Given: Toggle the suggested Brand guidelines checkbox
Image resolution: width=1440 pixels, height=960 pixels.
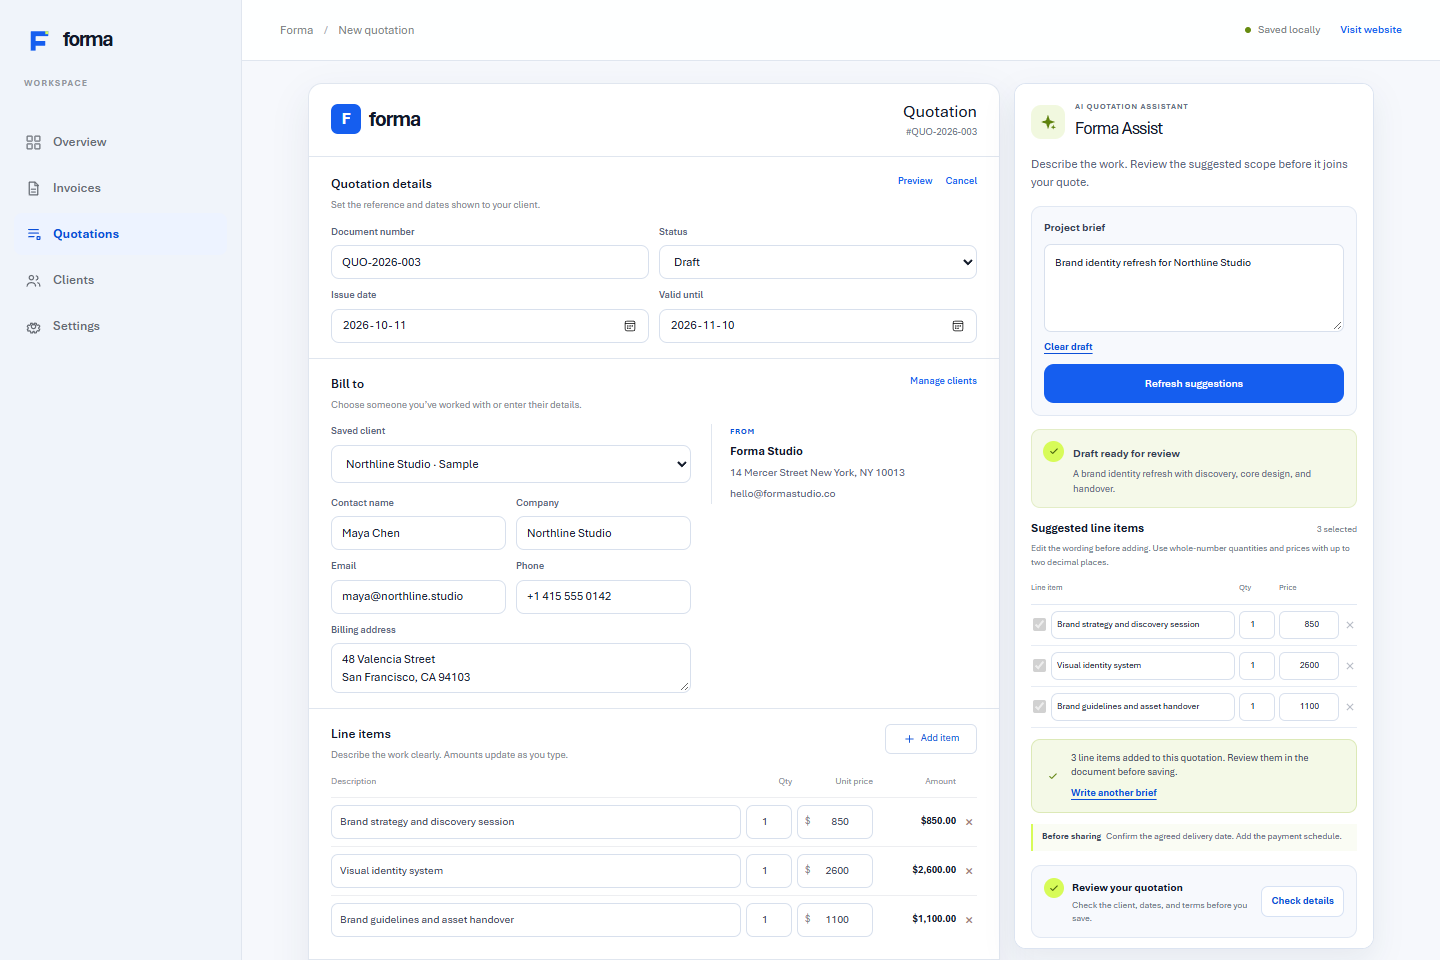Looking at the screenshot, I should (1039, 707).
